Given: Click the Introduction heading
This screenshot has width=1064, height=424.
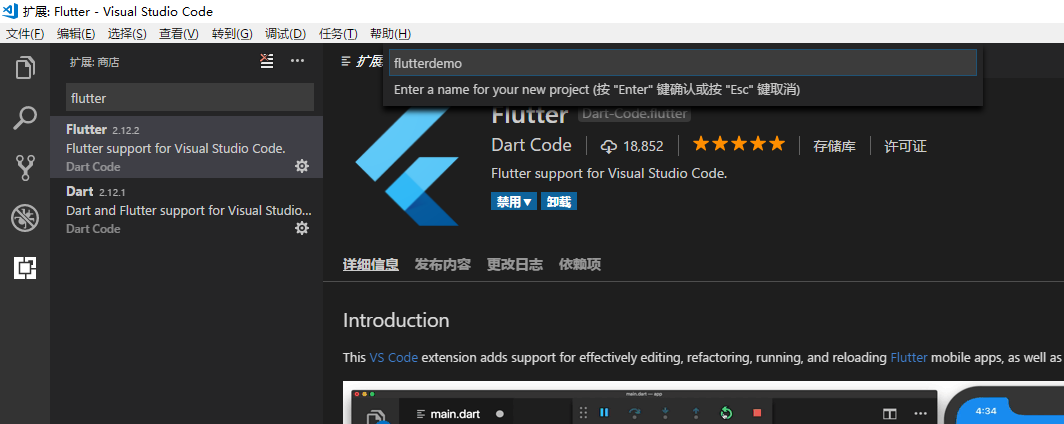Looking at the screenshot, I should 396,320.
